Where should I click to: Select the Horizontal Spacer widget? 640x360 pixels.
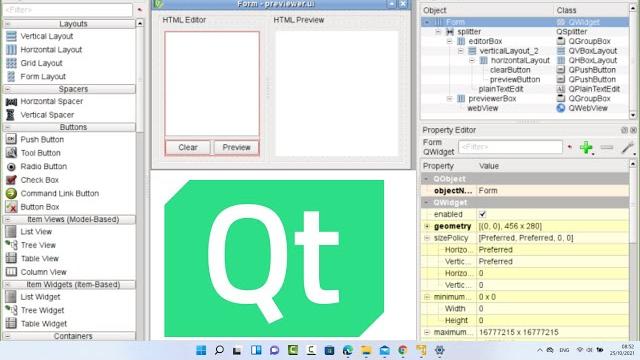click(x=51, y=101)
